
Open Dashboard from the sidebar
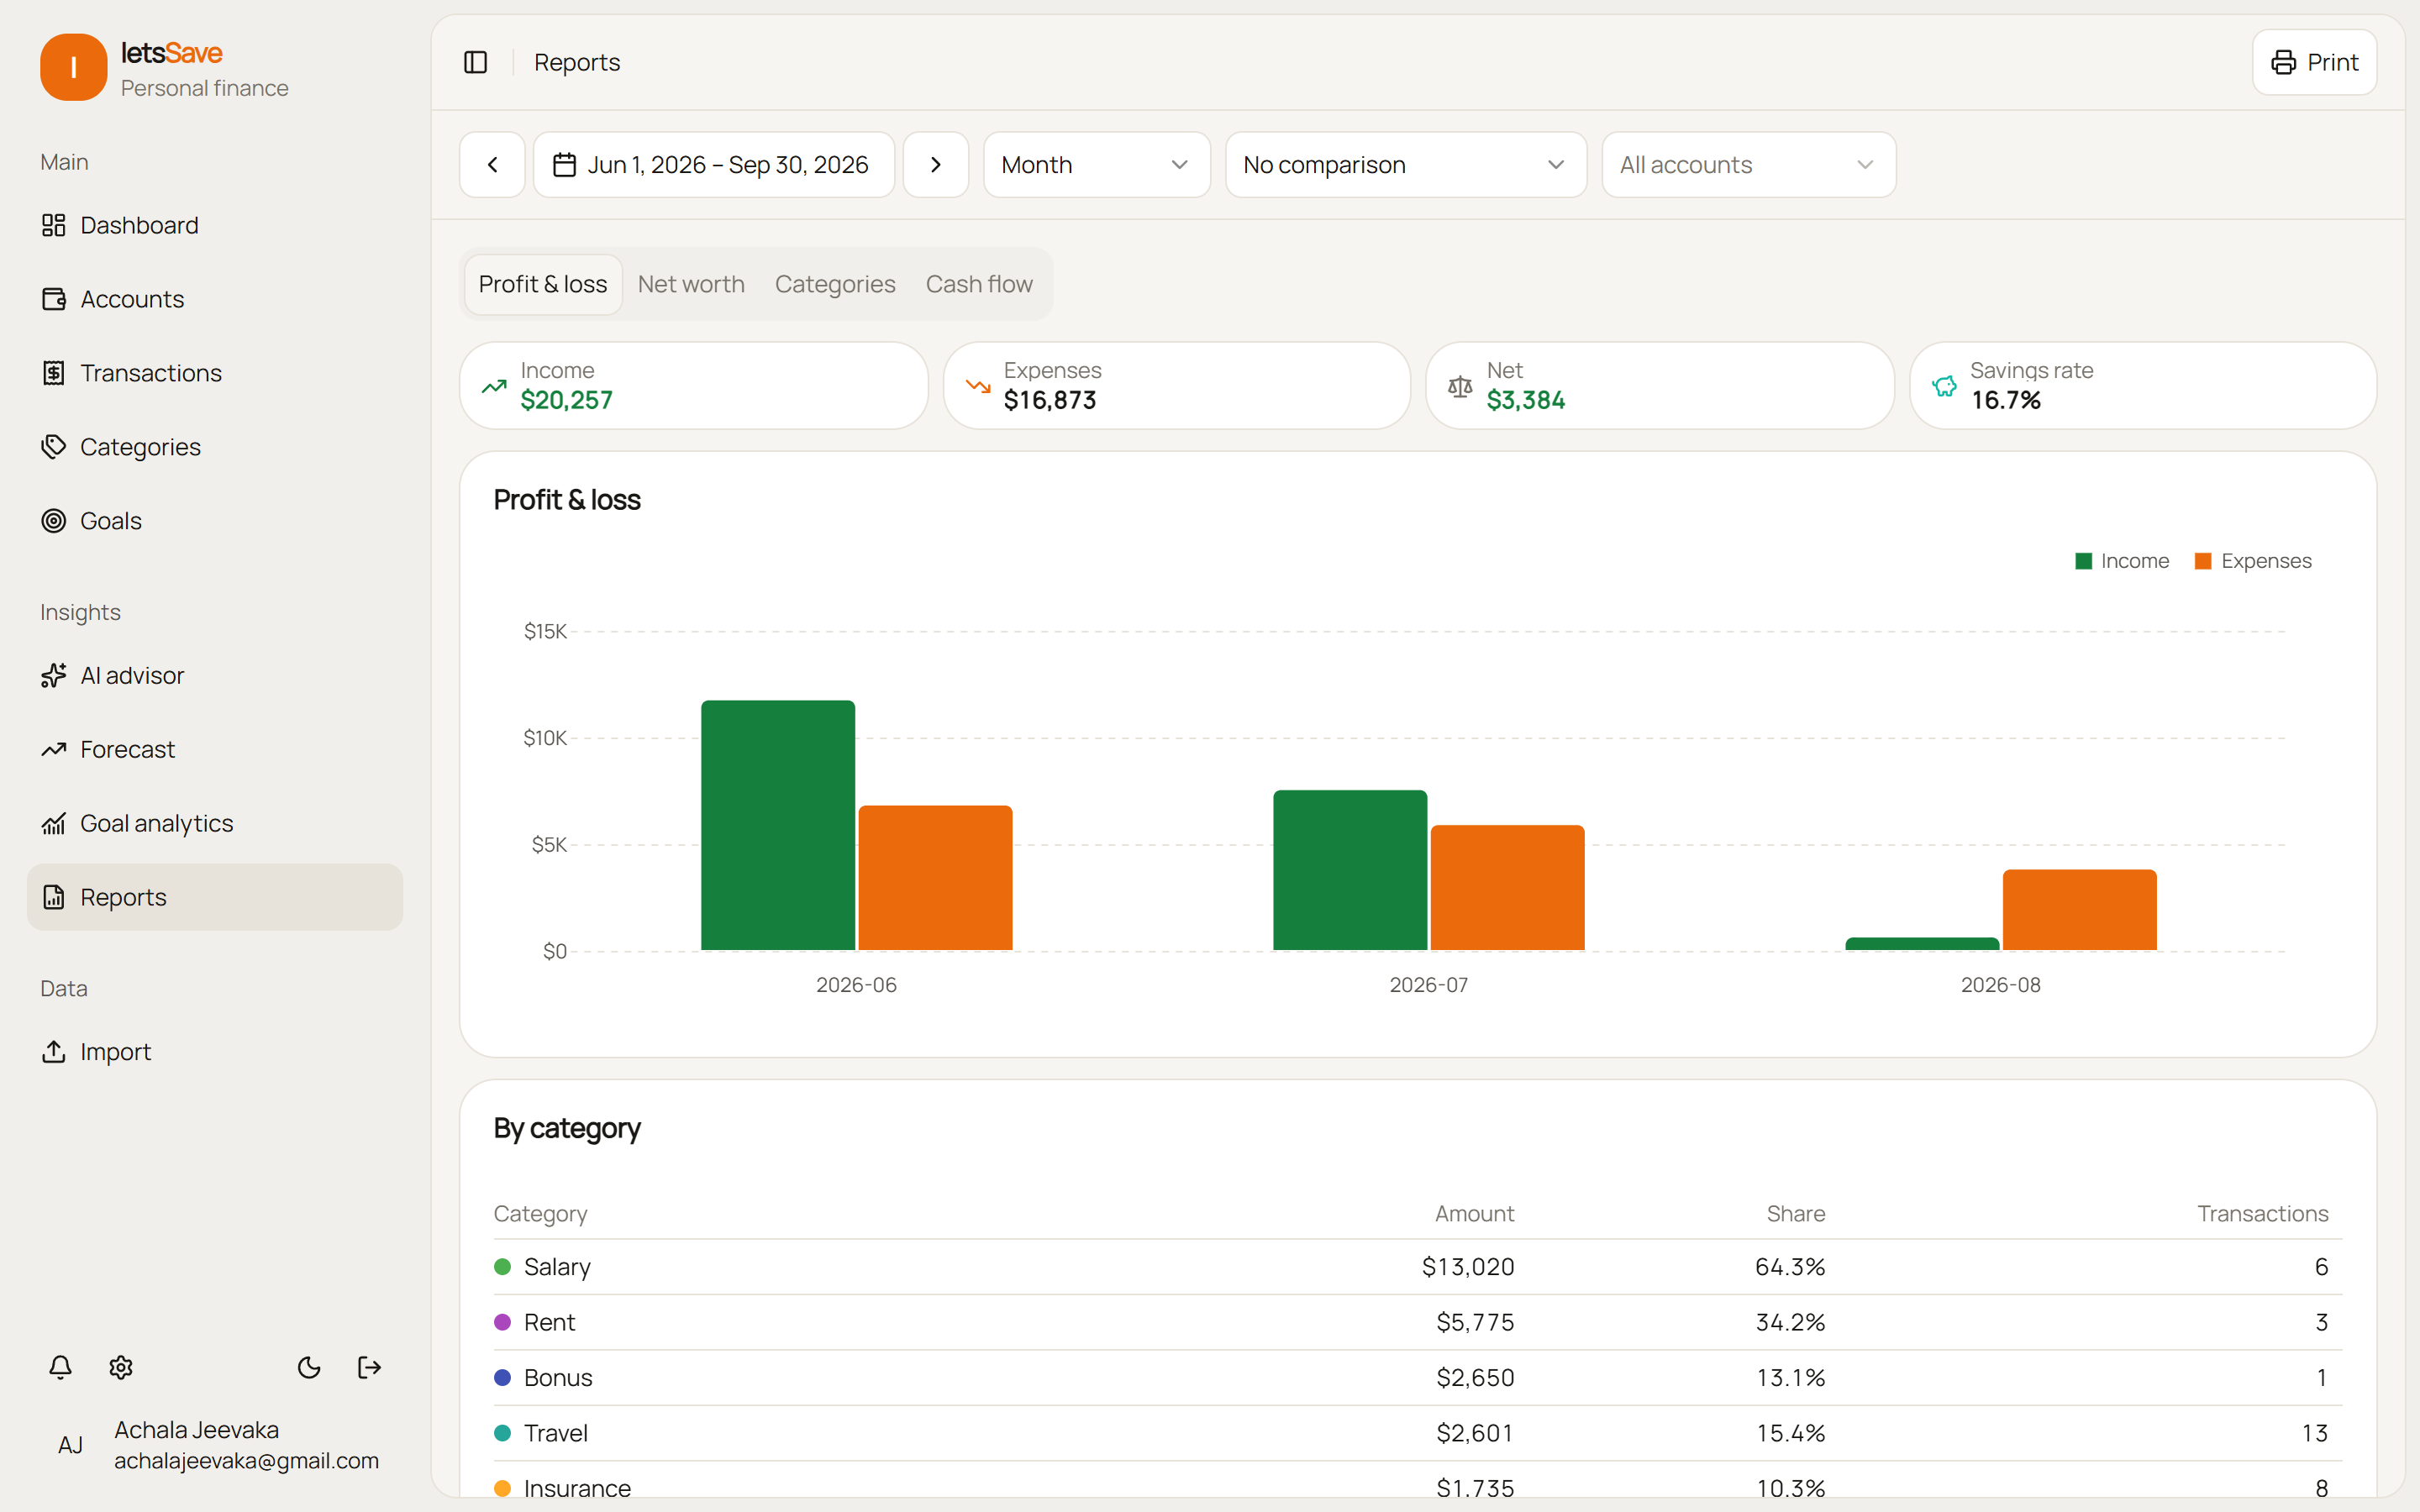coord(215,225)
